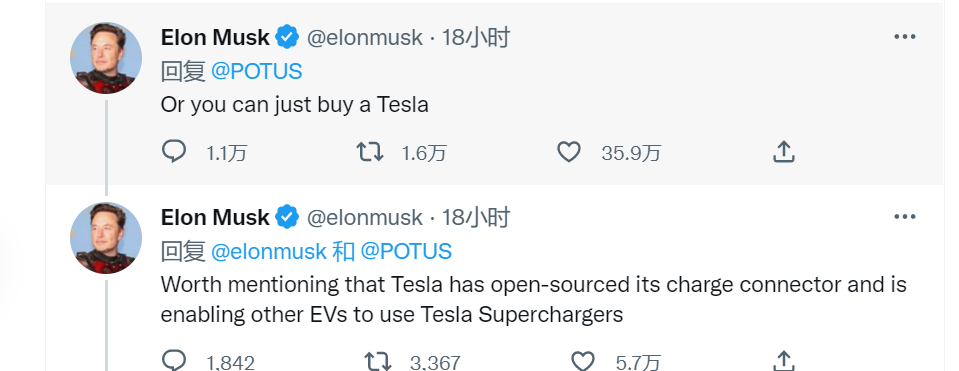
Task: Open Elon Musk avatar in second tweet
Action: point(106,238)
